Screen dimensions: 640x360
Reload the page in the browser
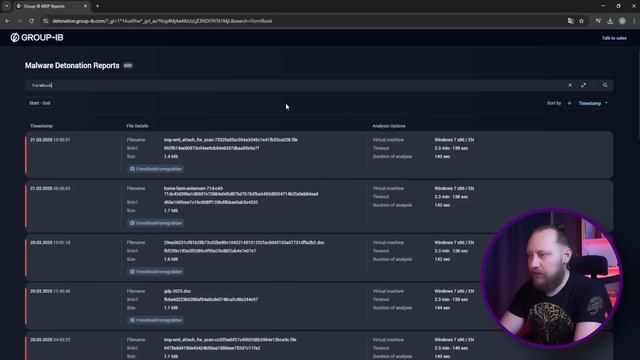(31, 21)
